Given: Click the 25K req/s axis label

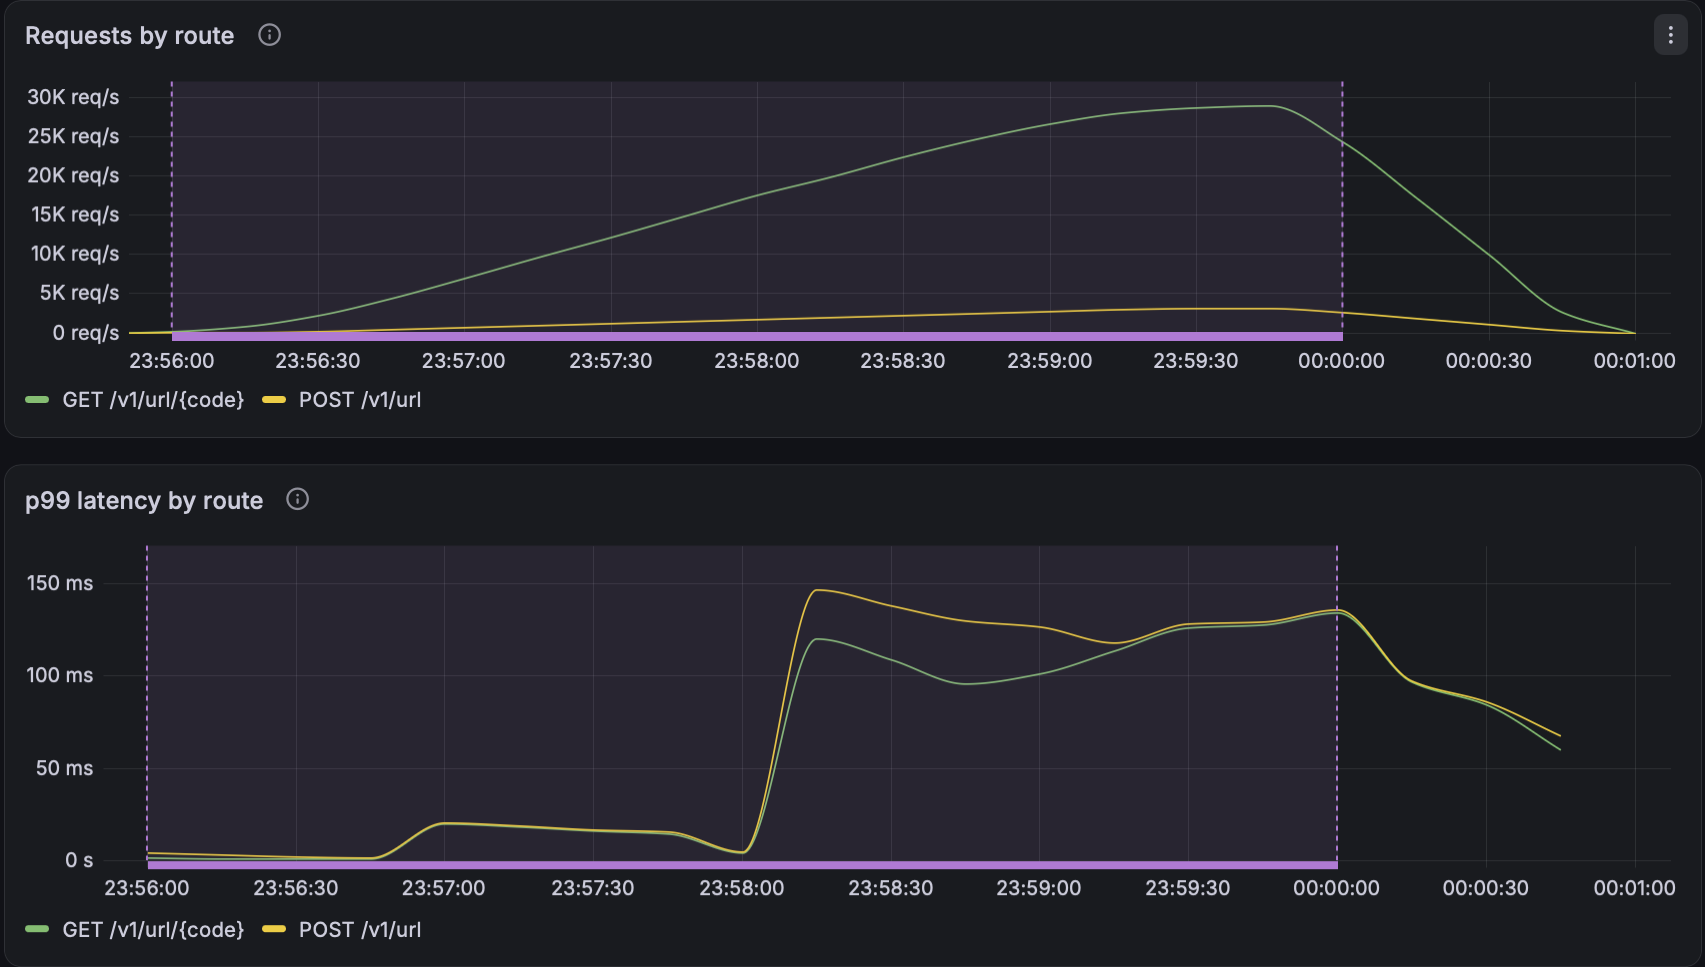Looking at the screenshot, I should point(73,136).
